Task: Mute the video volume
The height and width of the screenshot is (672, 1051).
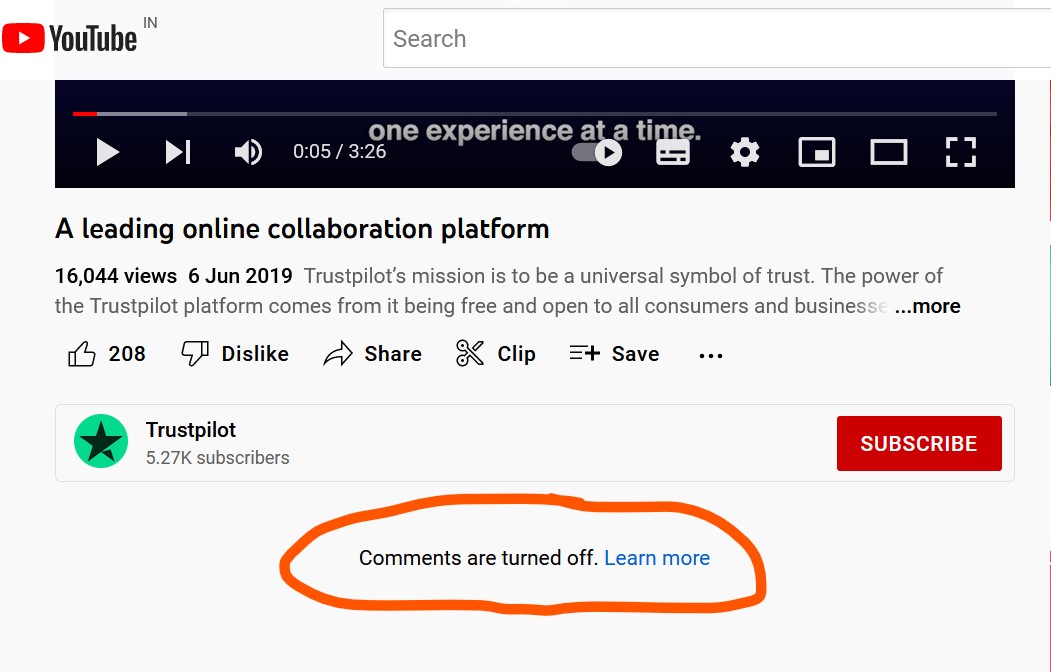Action: [x=248, y=152]
